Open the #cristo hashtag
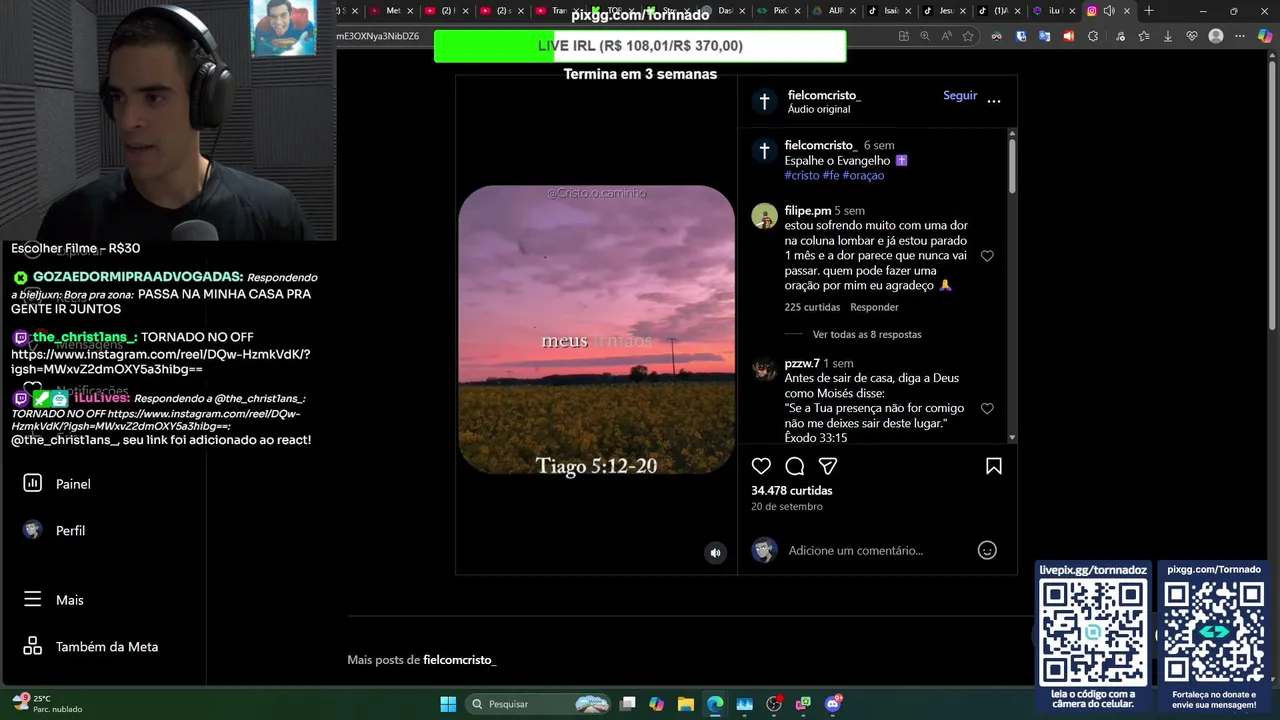This screenshot has width=1280, height=720. pyautogui.click(x=802, y=175)
